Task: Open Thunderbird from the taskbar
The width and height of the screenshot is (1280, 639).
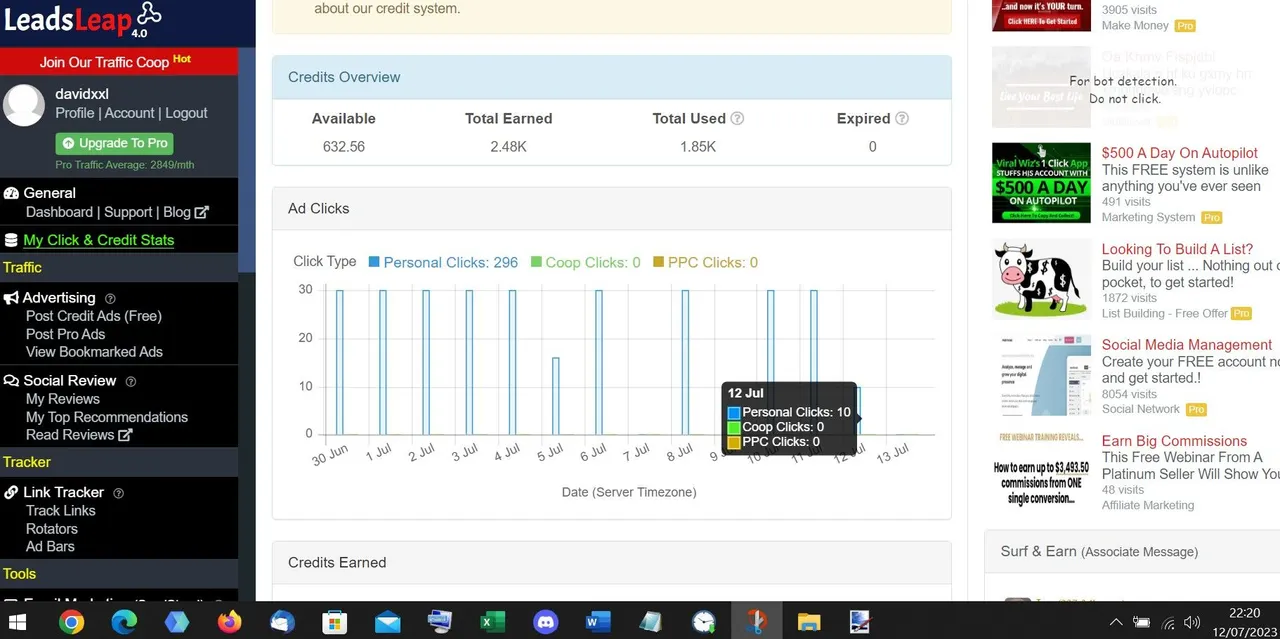Action: tap(282, 622)
